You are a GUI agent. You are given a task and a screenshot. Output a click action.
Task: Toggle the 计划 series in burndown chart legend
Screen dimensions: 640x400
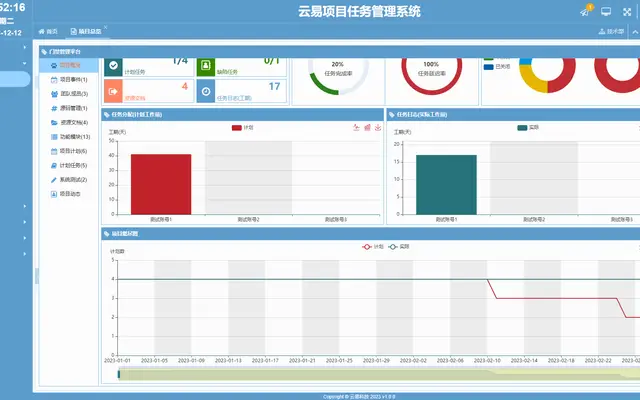[x=373, y=247]
